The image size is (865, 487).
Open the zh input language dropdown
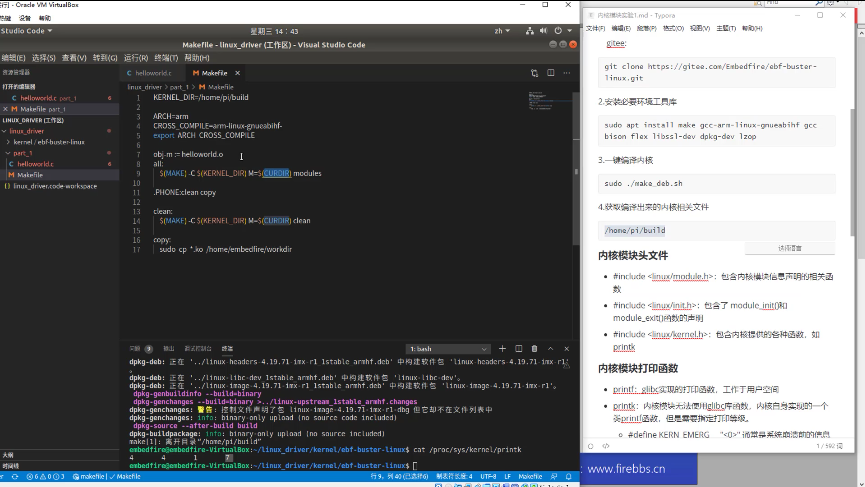[x=502, y=31]
